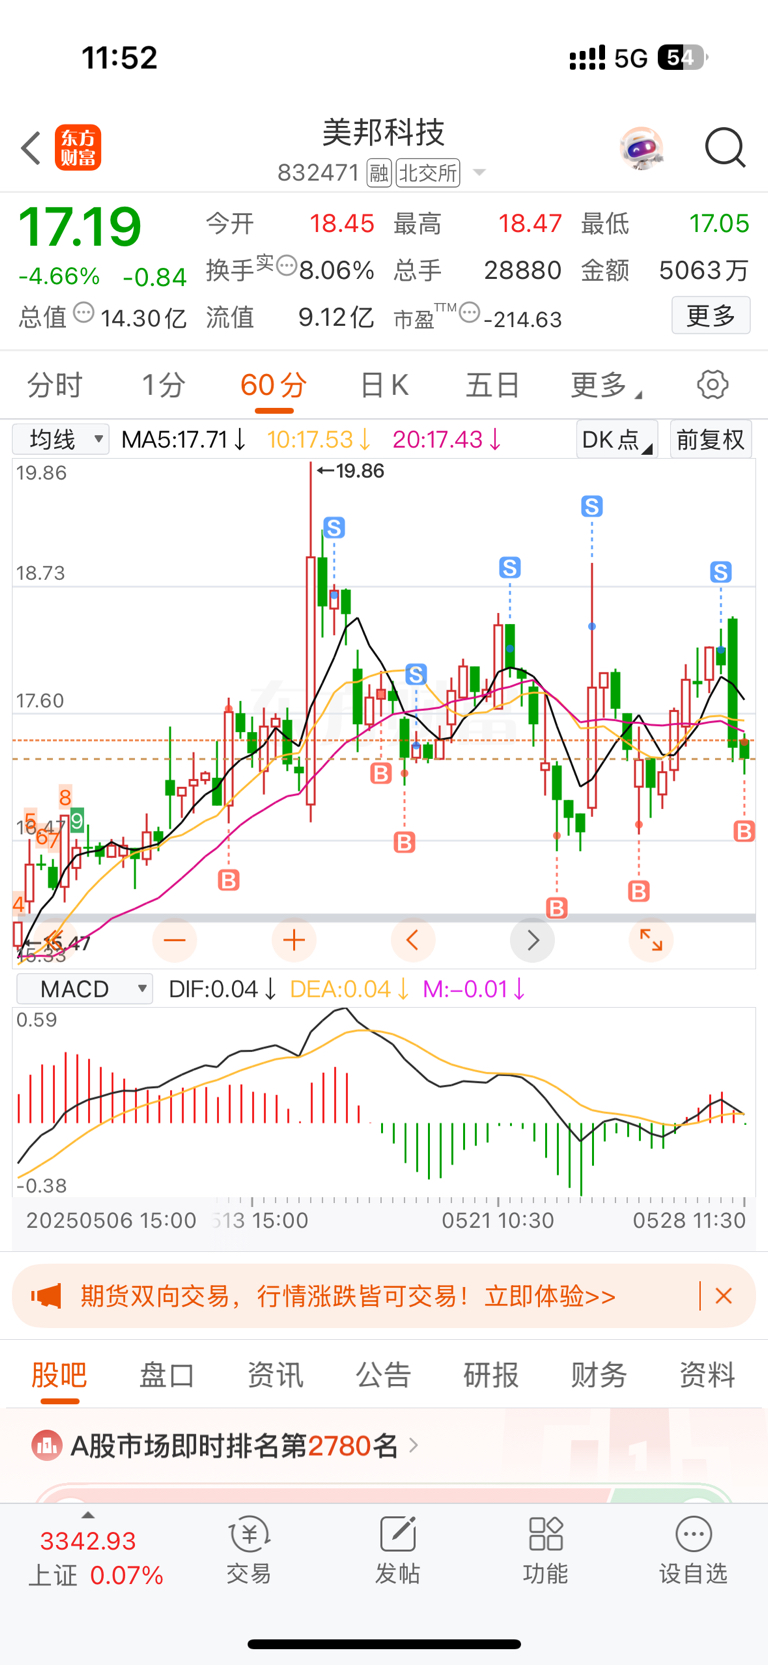Expand the 更多 period options
The image size is (769, 1665).
coord(606,385)
